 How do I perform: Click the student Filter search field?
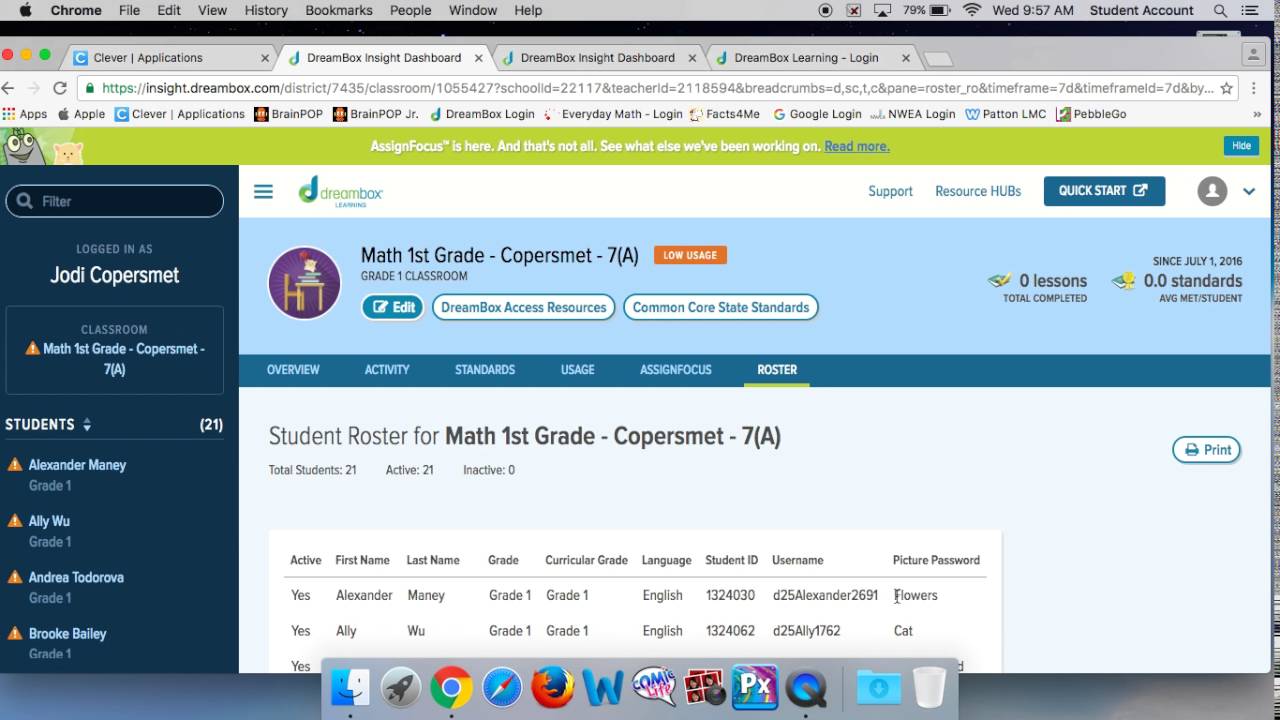pos(115,201)
